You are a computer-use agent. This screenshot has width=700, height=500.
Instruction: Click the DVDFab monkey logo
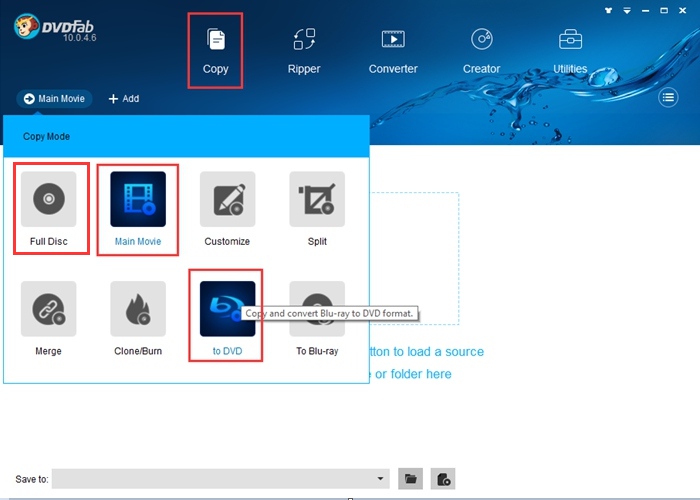(x=26, y=26)
